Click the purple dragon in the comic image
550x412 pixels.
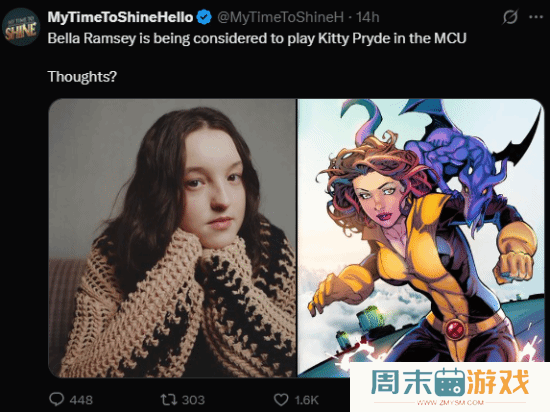coord(463,163)
